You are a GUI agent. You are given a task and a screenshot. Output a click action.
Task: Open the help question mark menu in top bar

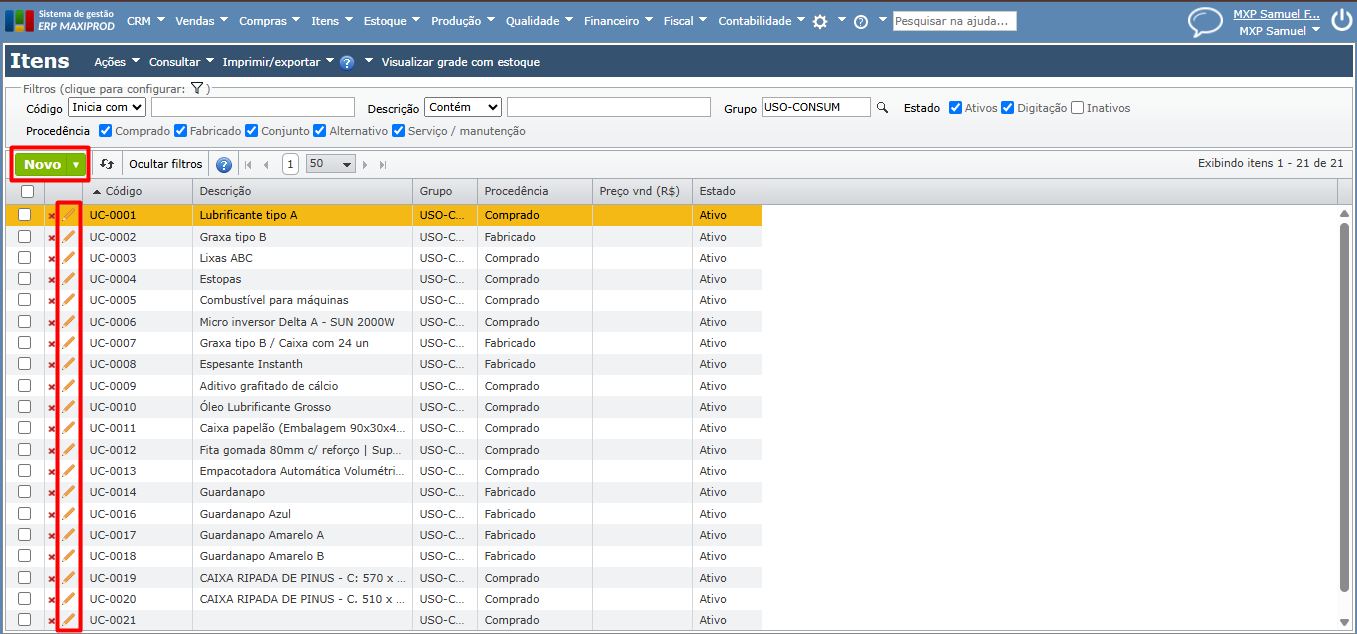pyautogui.click(x=860, y=21)
